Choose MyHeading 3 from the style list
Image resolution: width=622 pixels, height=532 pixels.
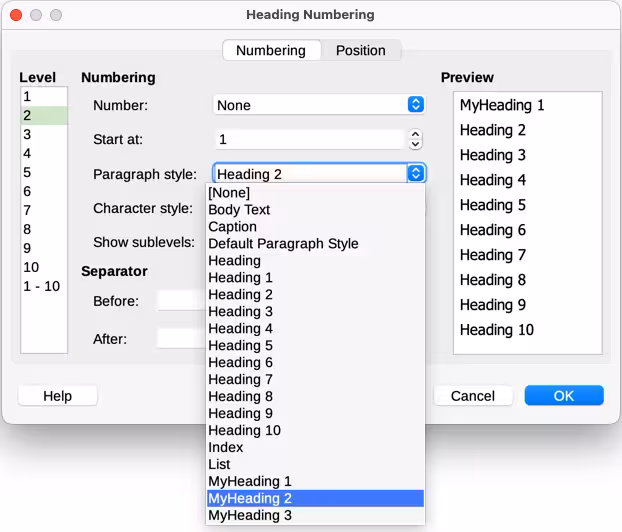[x=315, y=515]
